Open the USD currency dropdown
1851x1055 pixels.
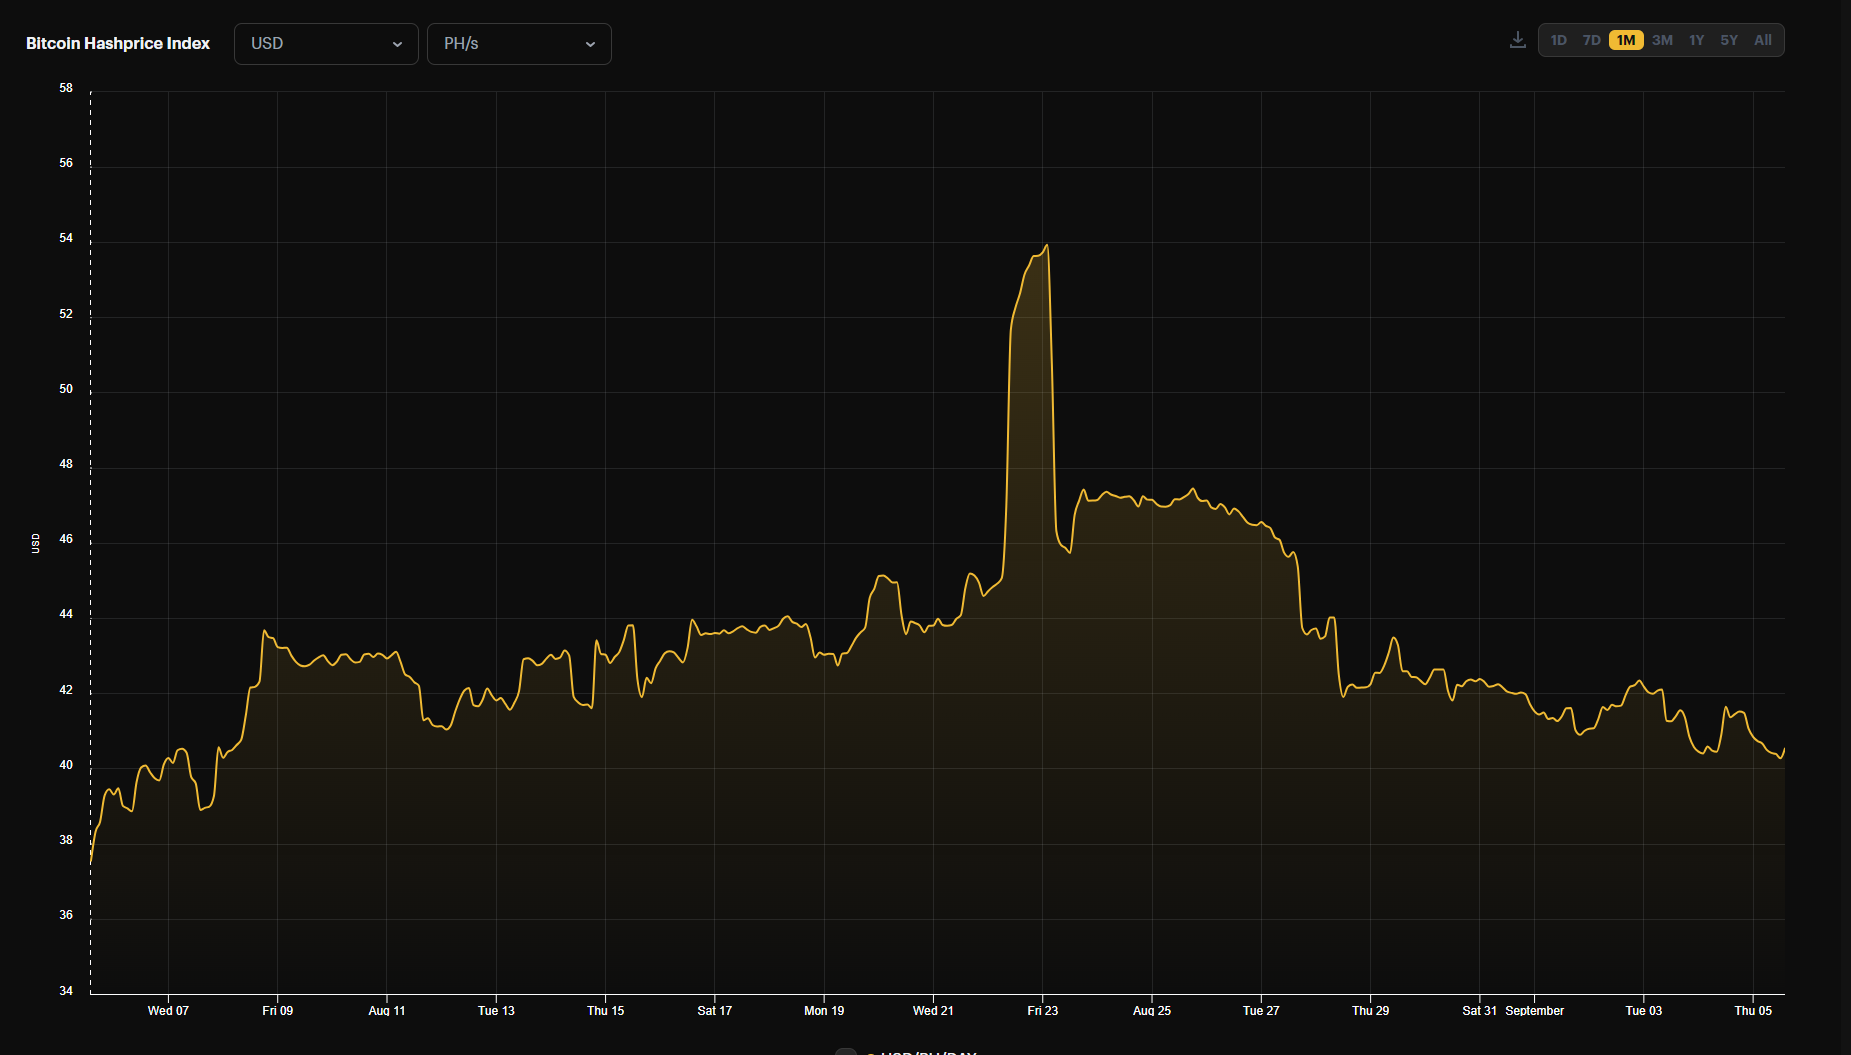click(x=326, y=44)
